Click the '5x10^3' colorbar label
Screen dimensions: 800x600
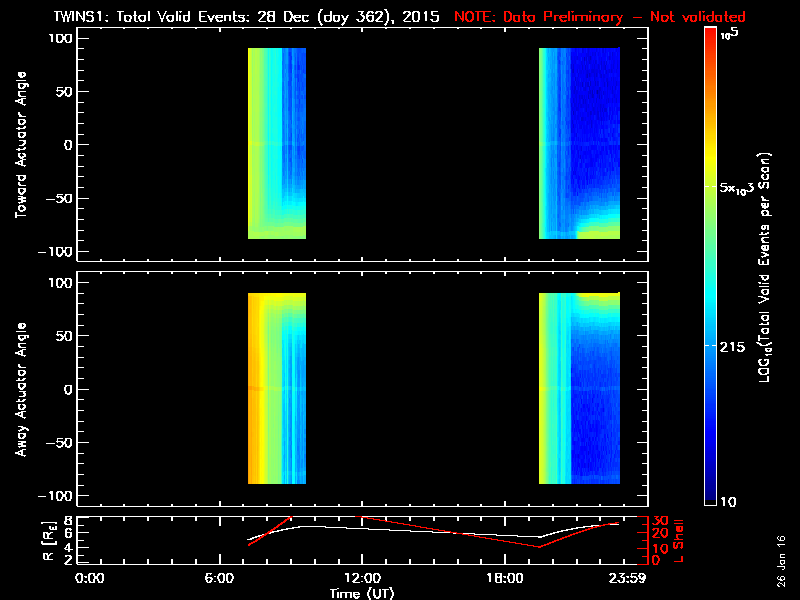736,188
